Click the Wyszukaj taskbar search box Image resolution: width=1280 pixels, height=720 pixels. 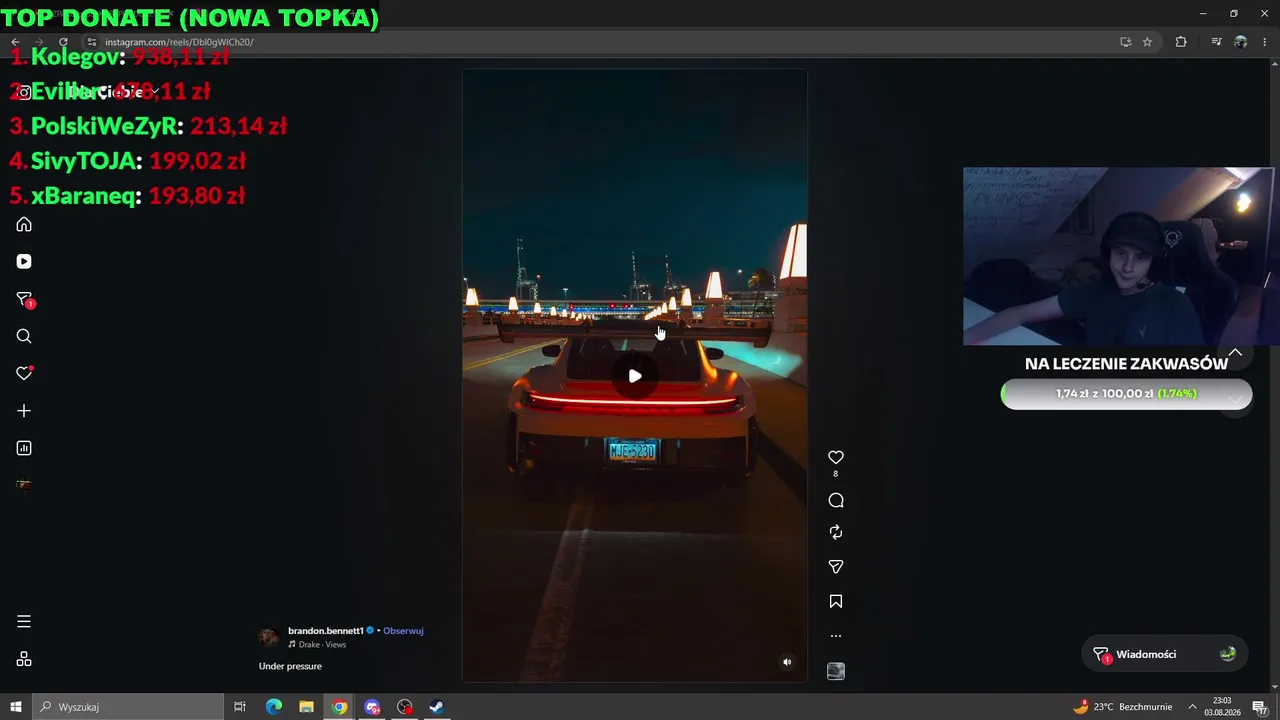128,707
